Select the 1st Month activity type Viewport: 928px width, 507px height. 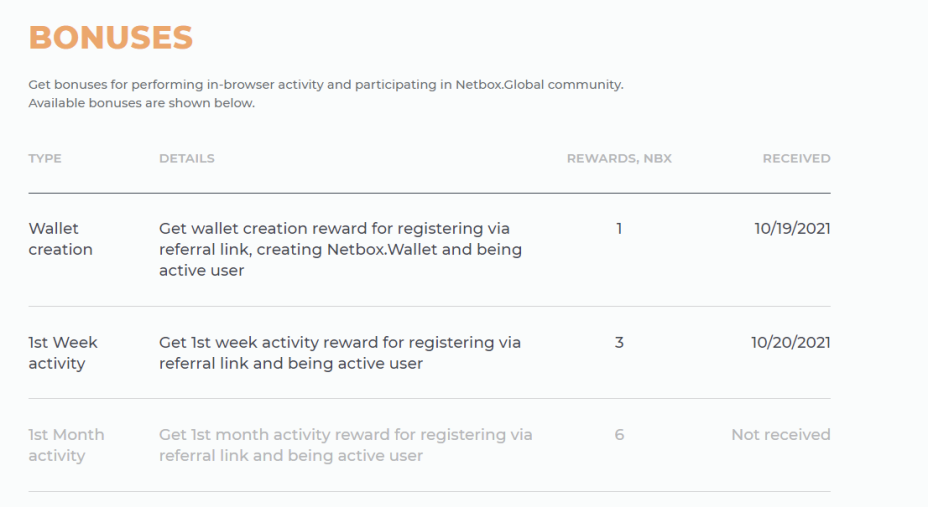66,445
